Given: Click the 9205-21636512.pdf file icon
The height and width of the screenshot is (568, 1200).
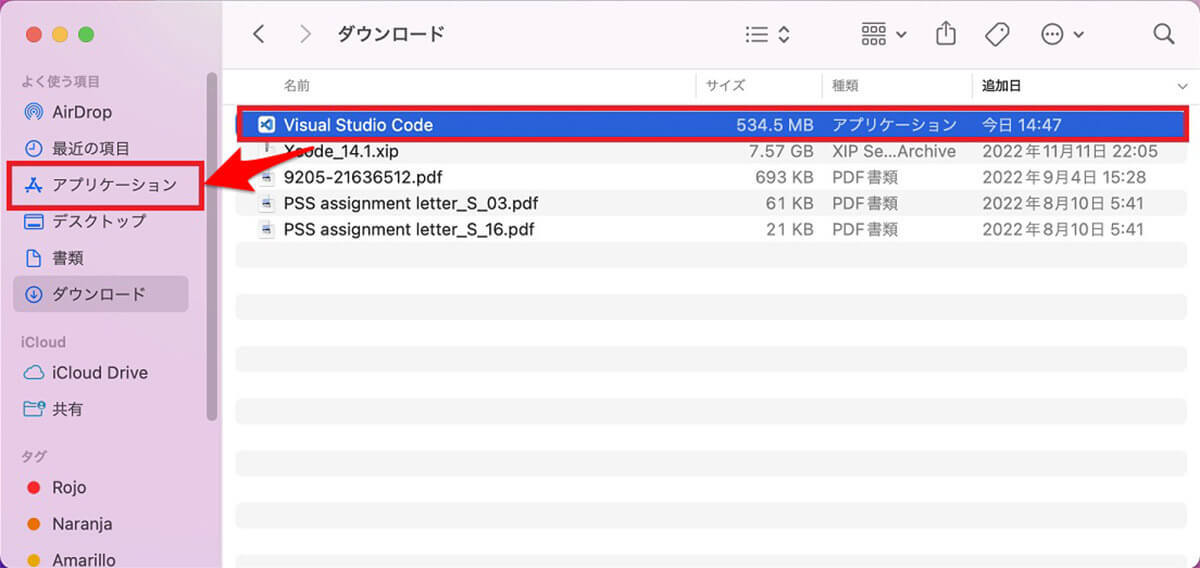Looking at the screenshot, I should coord(266,178).
